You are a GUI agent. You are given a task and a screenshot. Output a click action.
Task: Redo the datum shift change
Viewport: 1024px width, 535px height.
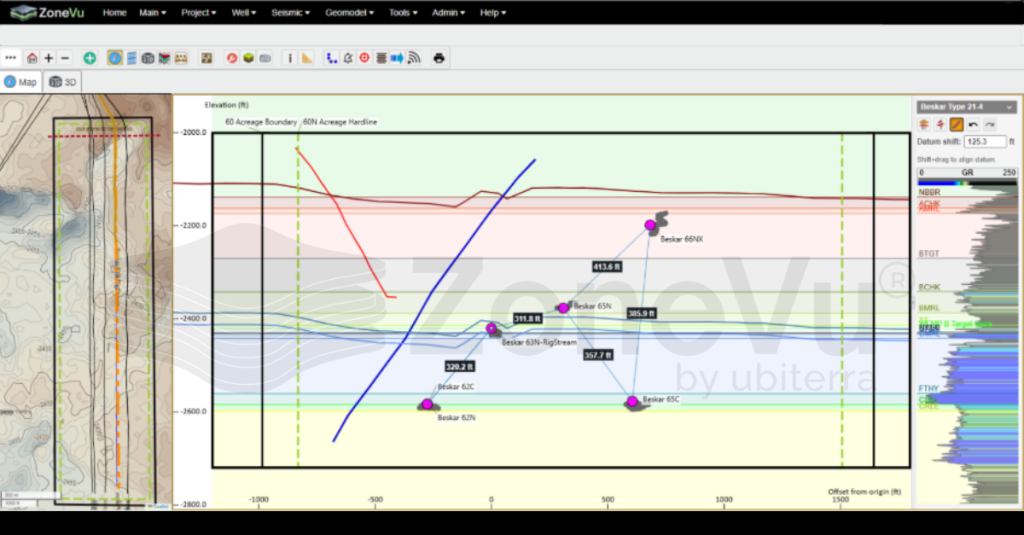pos(990,124)
